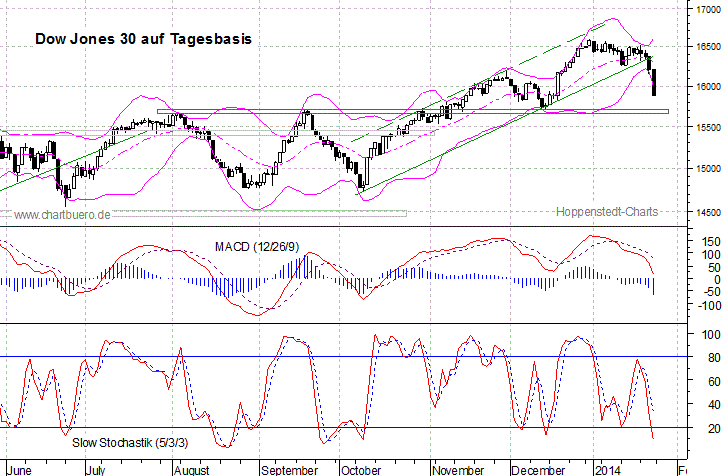Image resolution: width=723 pixels, height=476 pixels.
Task: Click the 17000 price axis value
Action: [x=708, y=9]
